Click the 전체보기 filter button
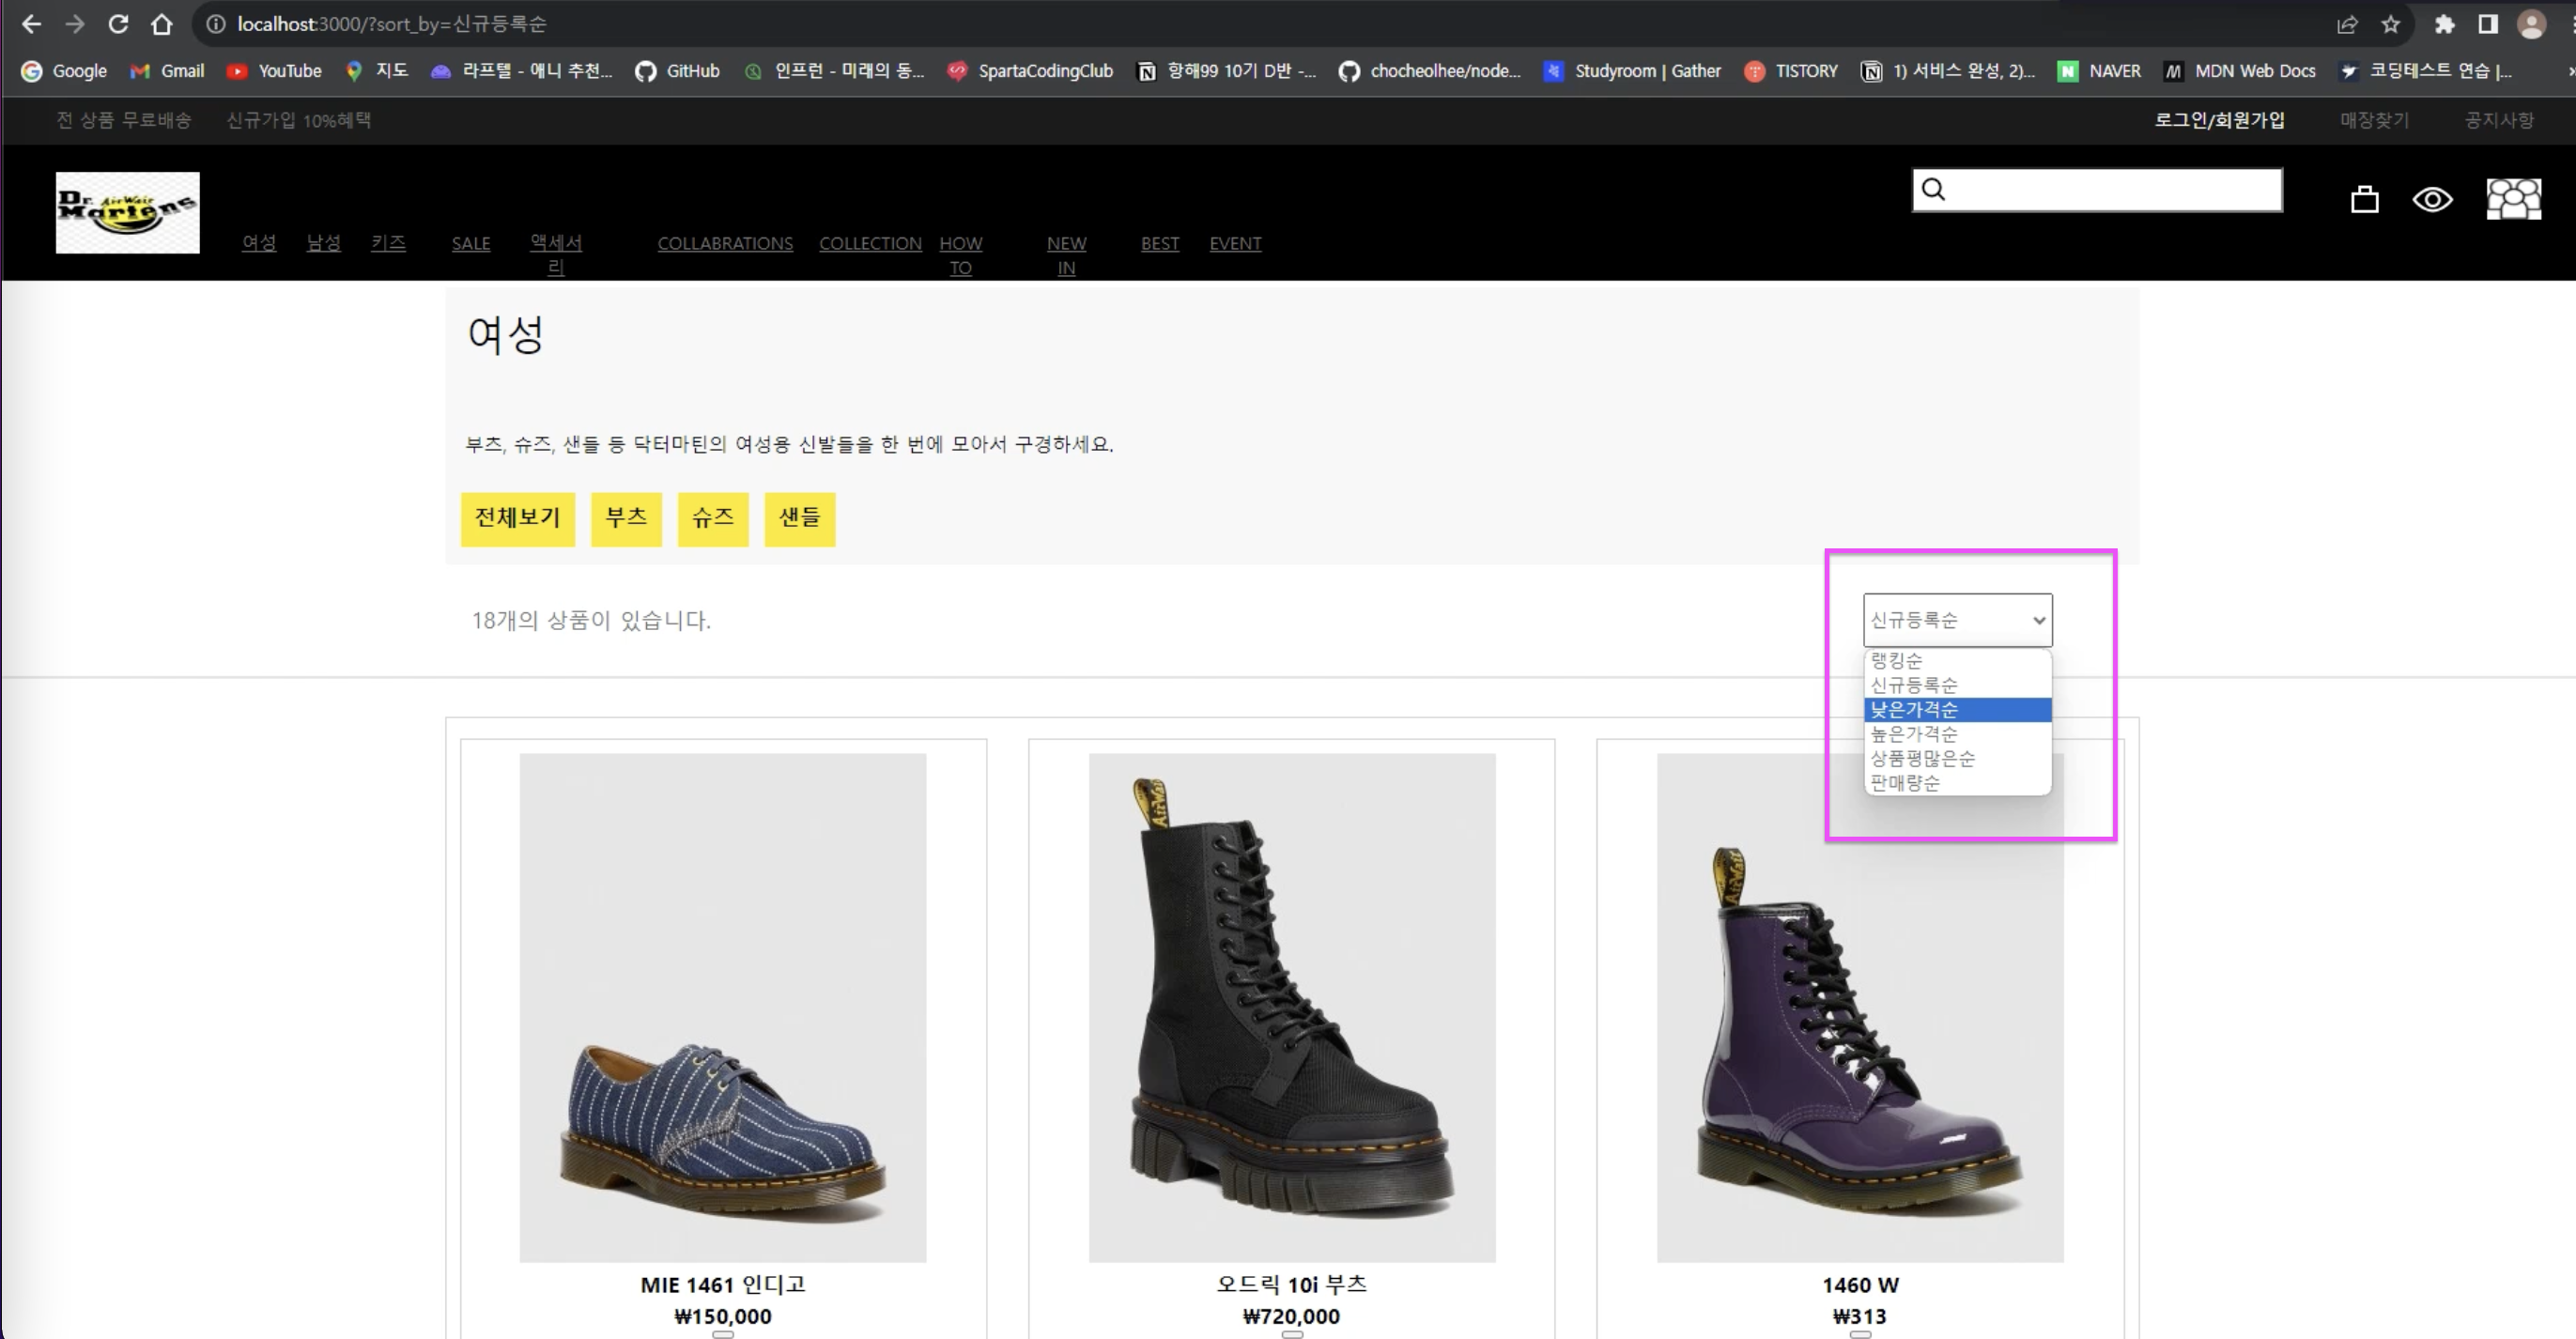Screen dimensions: 2576x1339 click(518, 519)
